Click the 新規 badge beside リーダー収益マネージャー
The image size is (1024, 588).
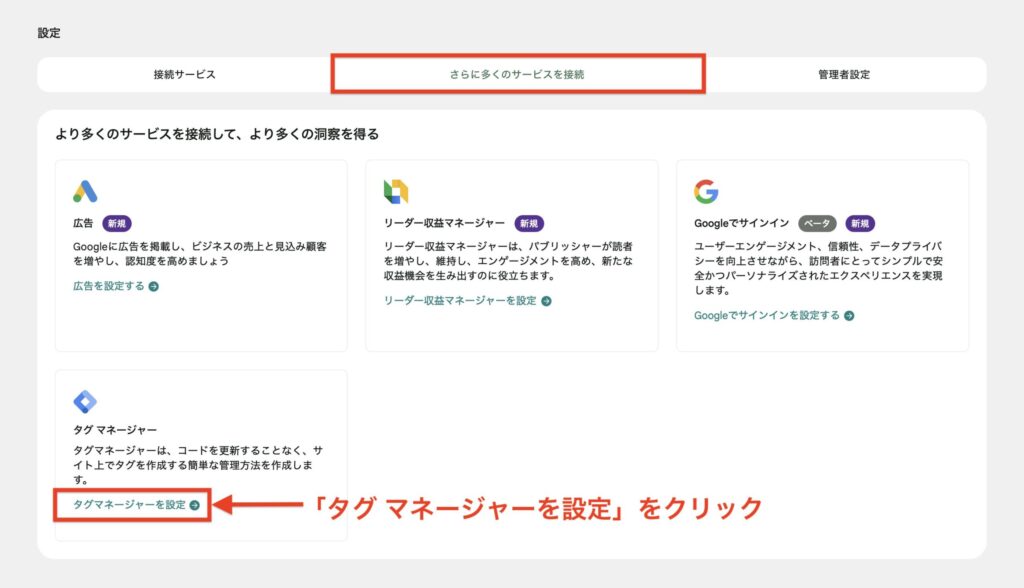pos(529,224)
